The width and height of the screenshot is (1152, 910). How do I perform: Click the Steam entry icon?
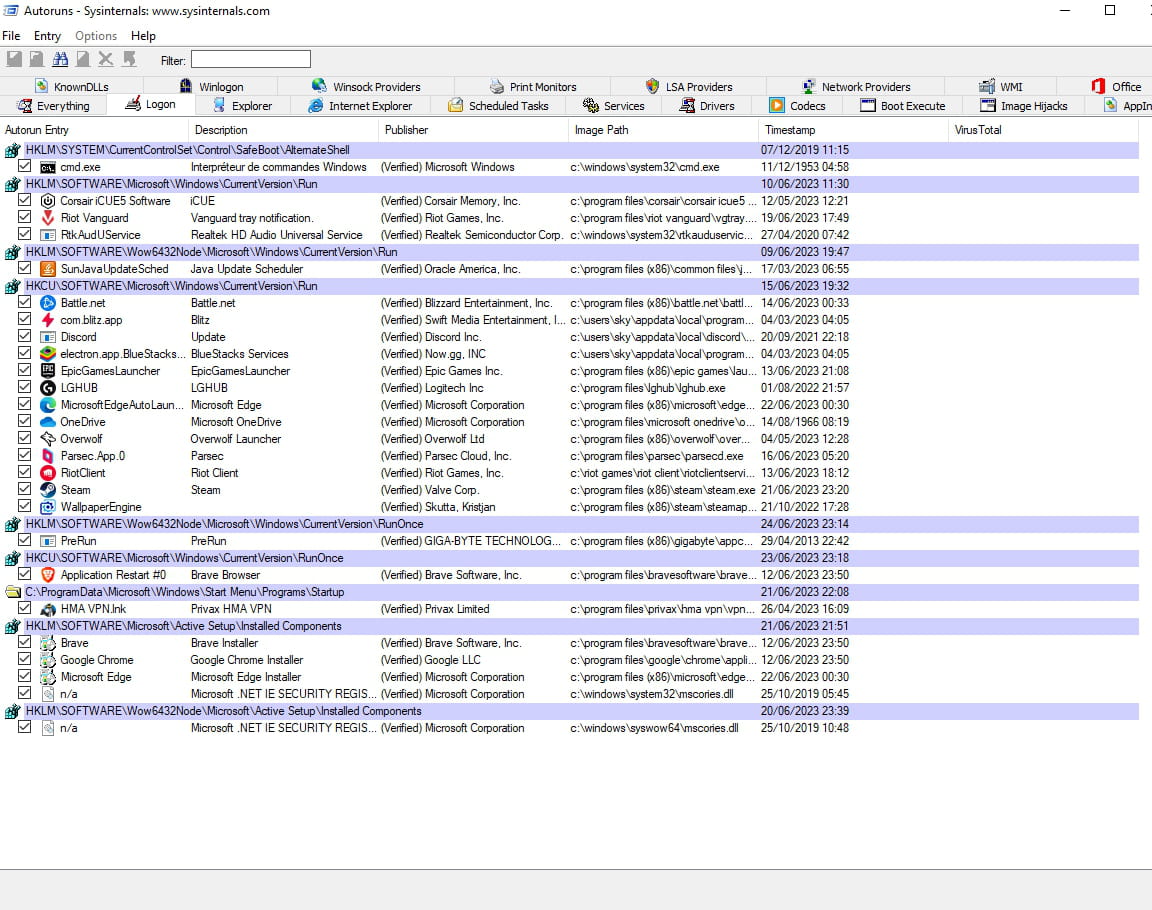48,490
